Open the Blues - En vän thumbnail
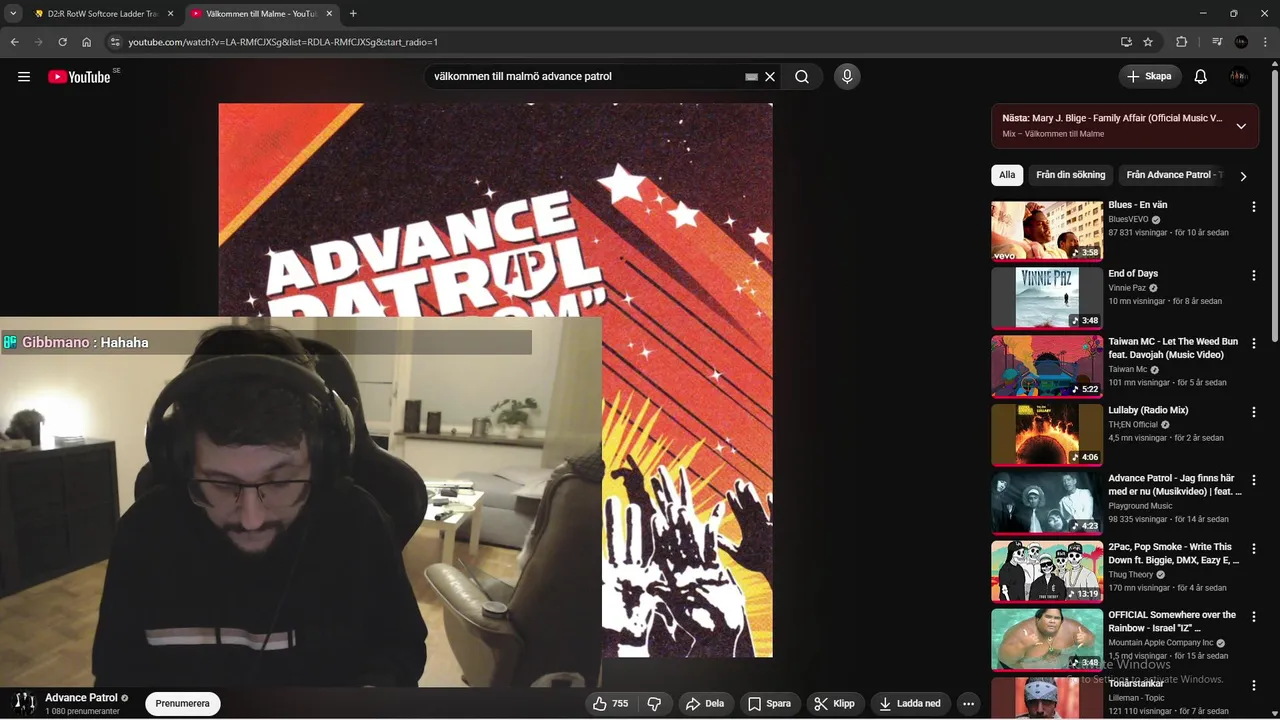This screenshot has width=1280, height=720. point(1047,231)
